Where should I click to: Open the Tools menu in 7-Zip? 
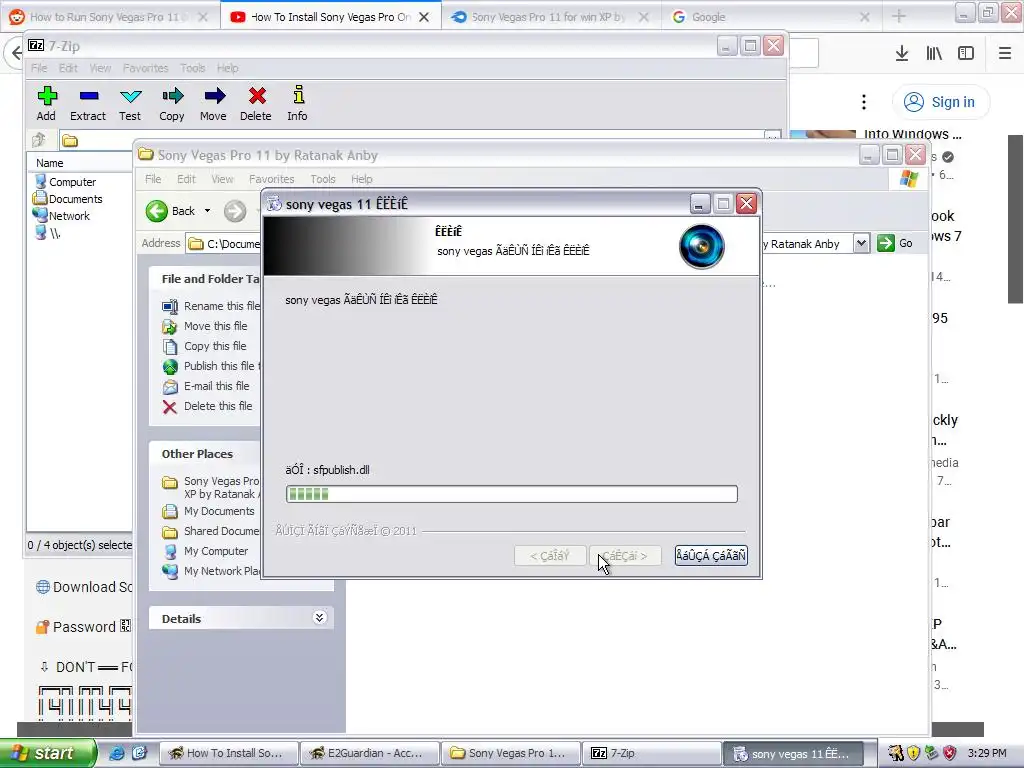tap(192, 68)
